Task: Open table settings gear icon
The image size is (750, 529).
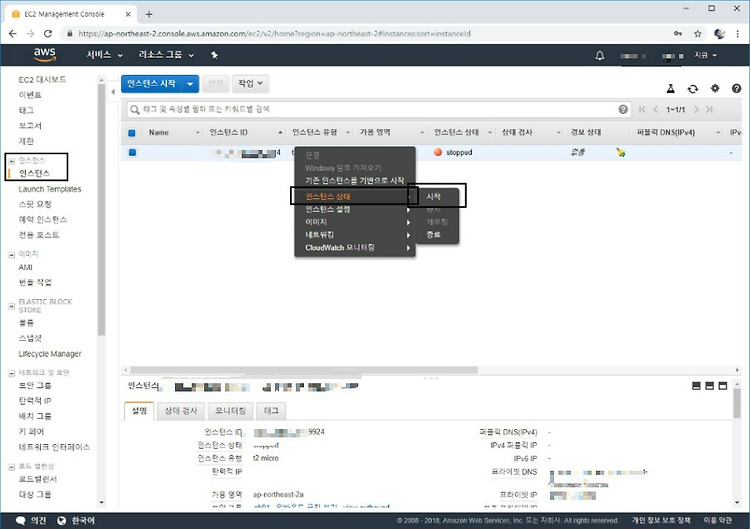Action: coord(715,88)
